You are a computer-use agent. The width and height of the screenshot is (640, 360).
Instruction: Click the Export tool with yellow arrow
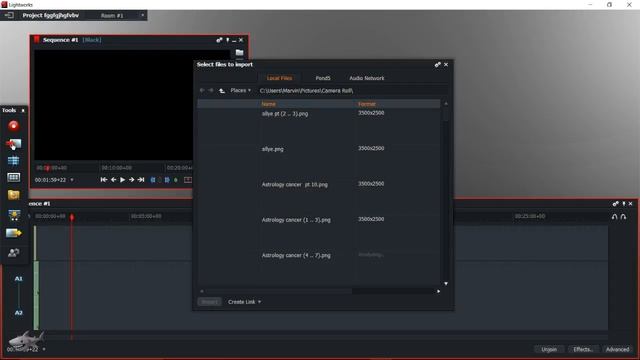[x=13, y=233]
